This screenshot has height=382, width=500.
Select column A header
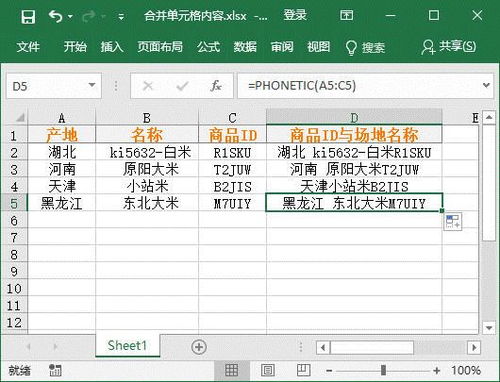(x=62, y=118)
